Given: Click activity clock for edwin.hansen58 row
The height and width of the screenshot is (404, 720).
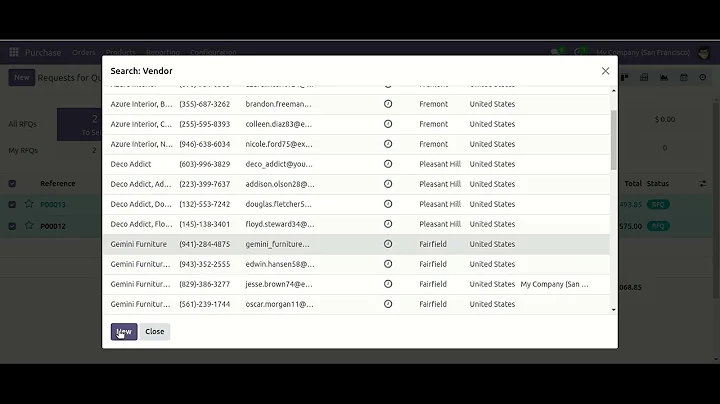Looking at the screenshot, I should (388, 264).
